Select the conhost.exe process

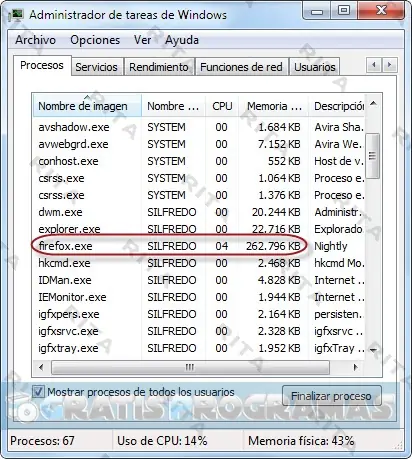tap(199, 161)
